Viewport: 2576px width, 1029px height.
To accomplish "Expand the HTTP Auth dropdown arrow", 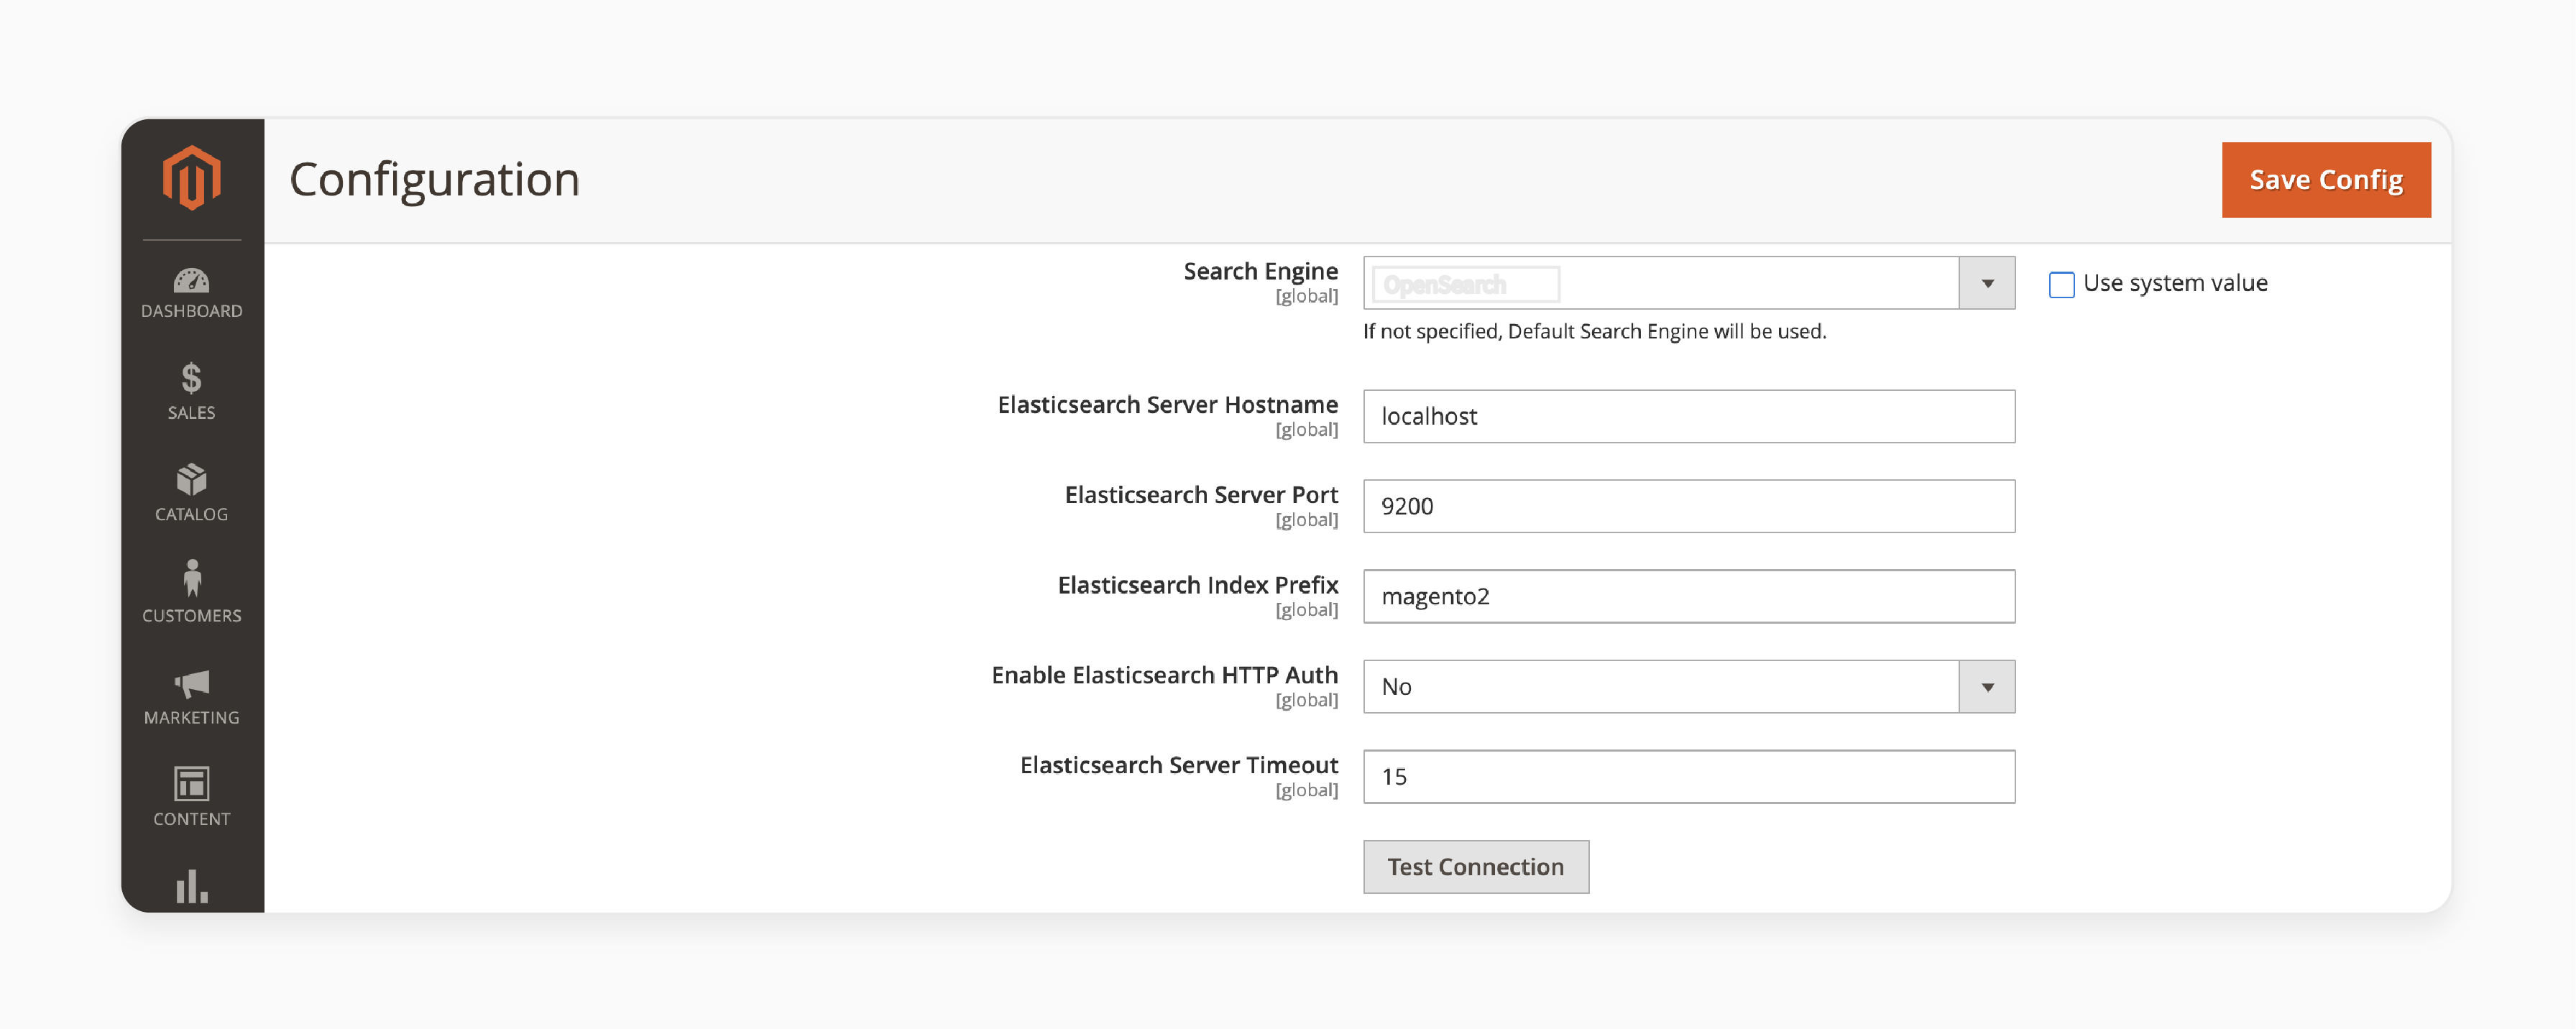I will pyautogui.click(x=1987, y=686).
